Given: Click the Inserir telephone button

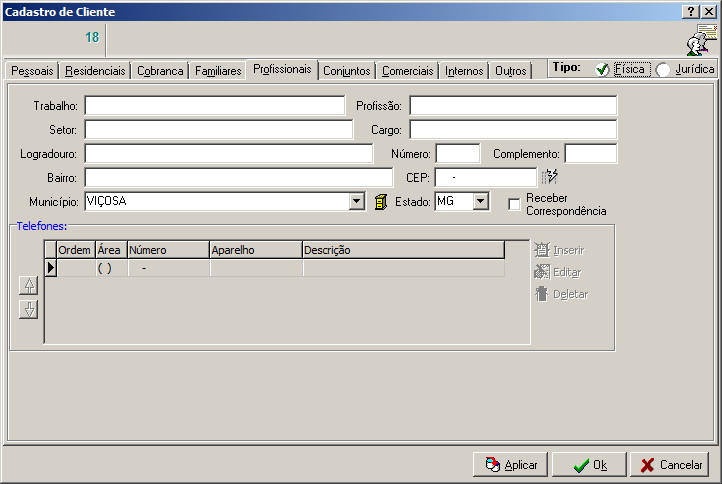Looking at the screenshot, I should [x=559, y=250].
